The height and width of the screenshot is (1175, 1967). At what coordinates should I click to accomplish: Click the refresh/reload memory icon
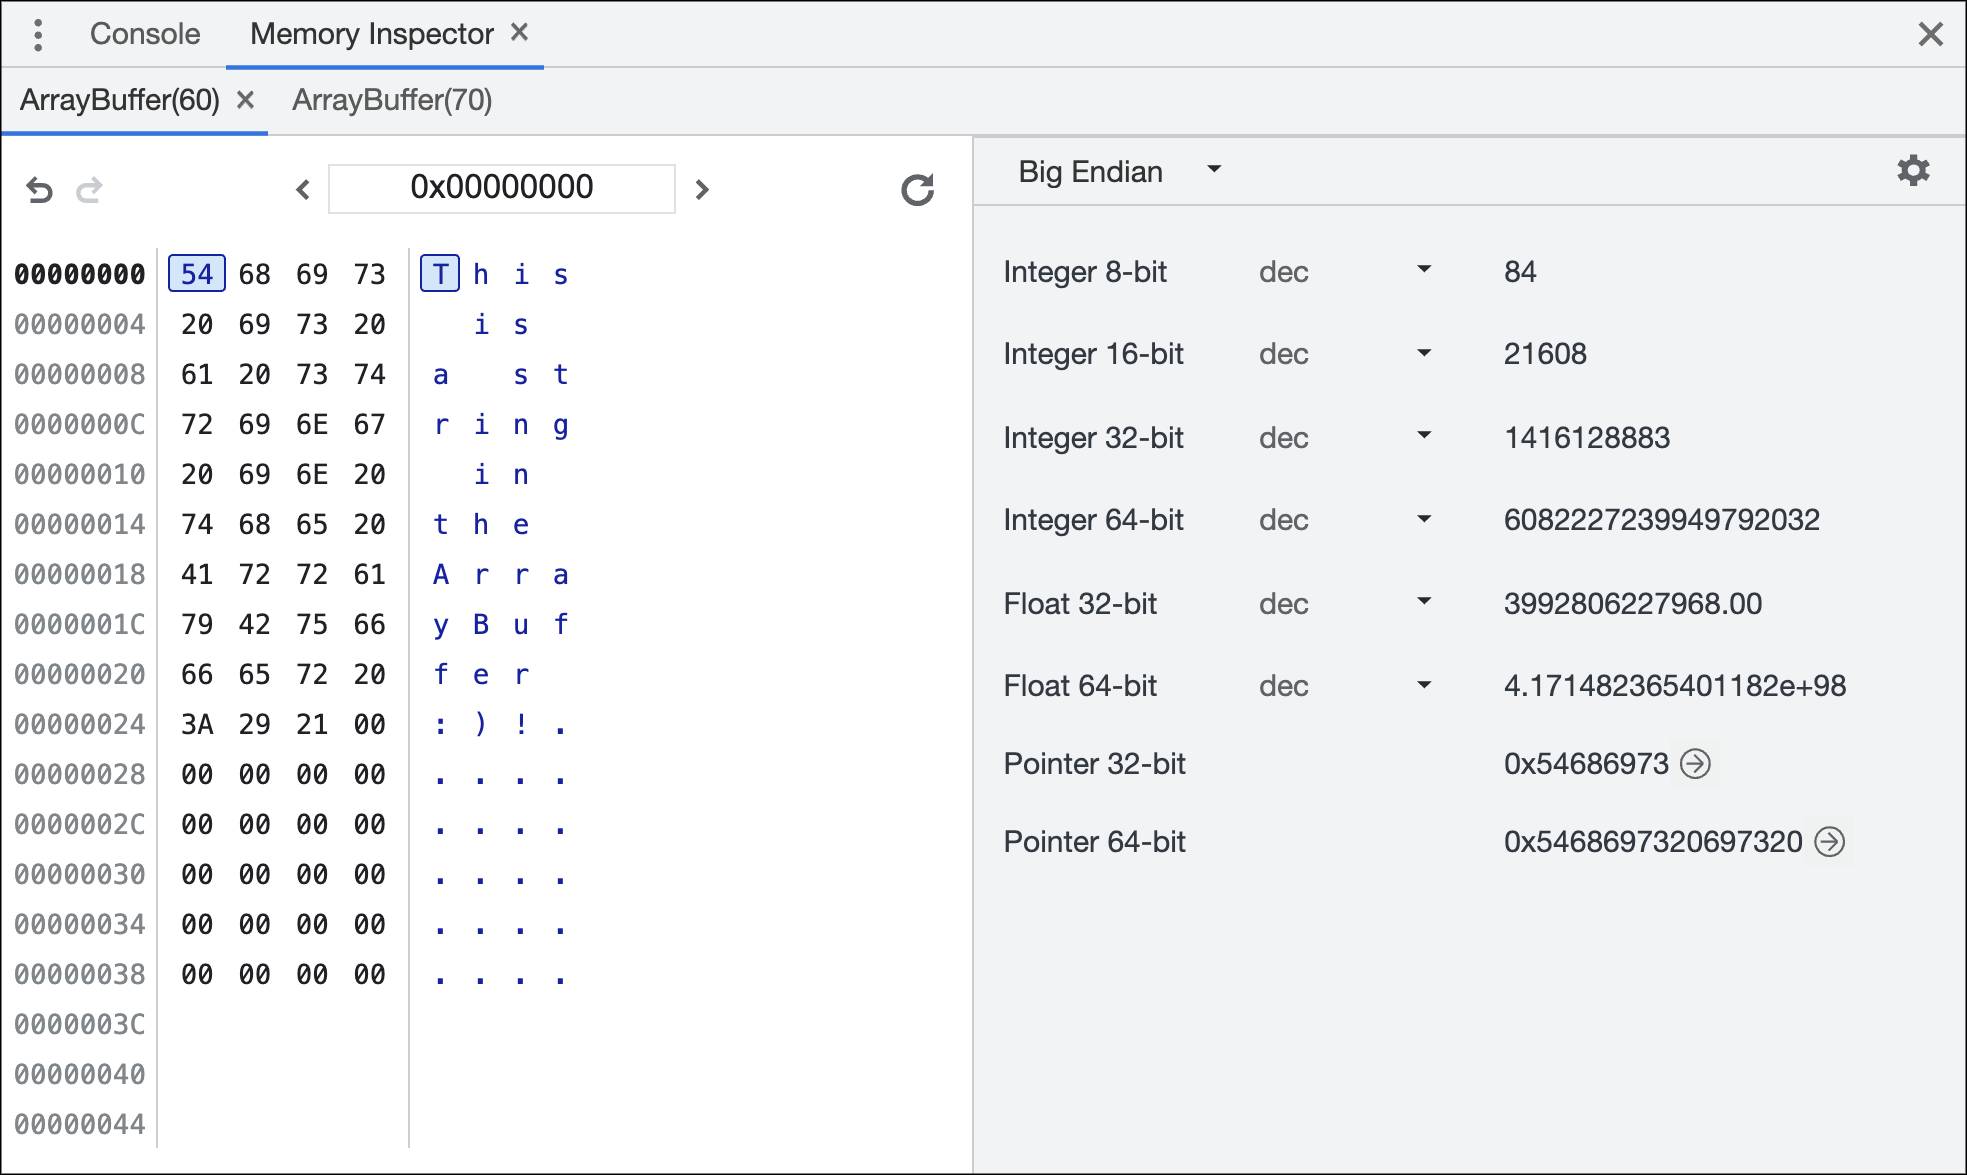tap(917, 187)
